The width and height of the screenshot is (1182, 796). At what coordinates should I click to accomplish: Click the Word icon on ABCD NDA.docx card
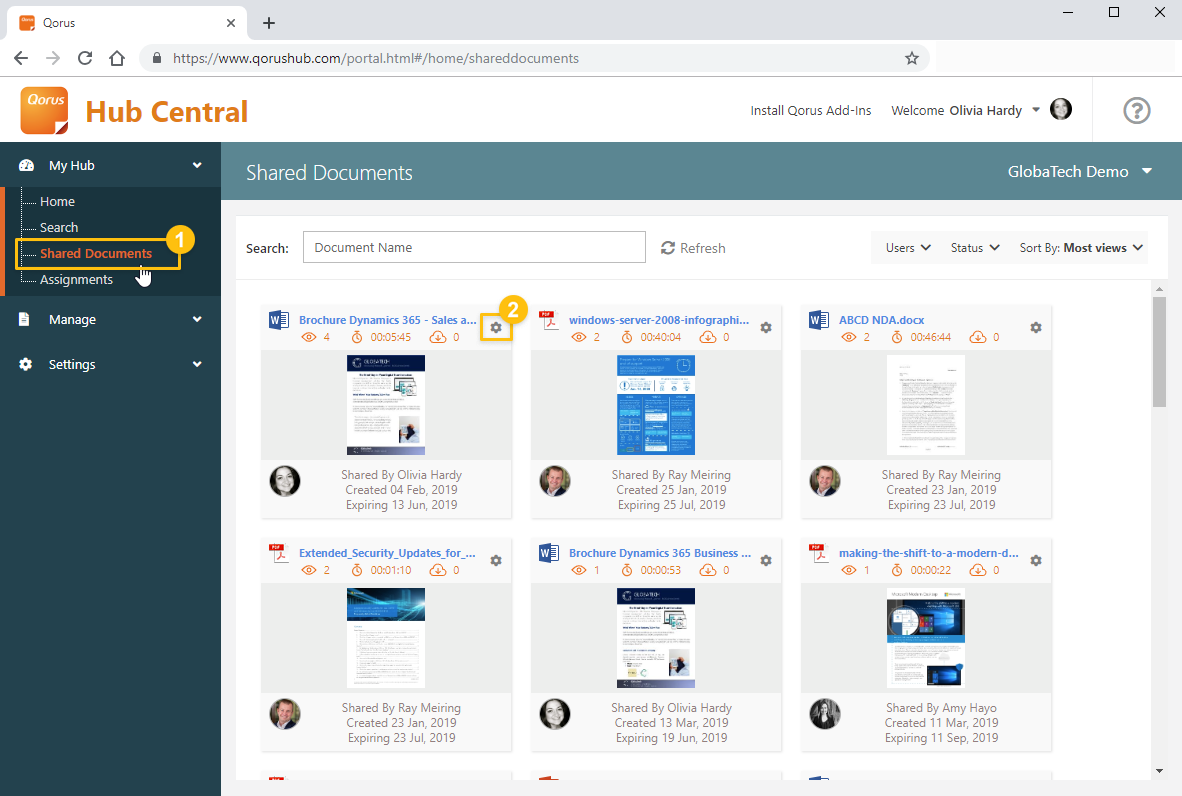point(819,320)
